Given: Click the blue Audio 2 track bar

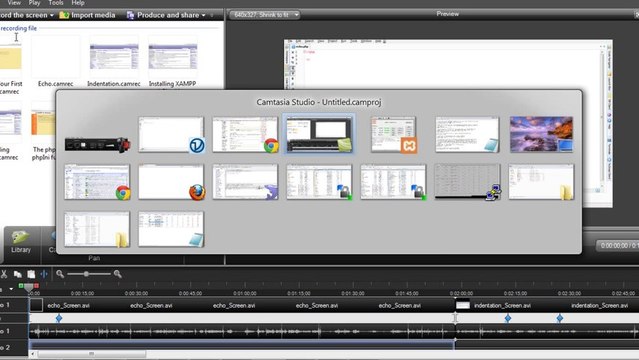Looking at the screenshot, I should click(x=242, y=345).
